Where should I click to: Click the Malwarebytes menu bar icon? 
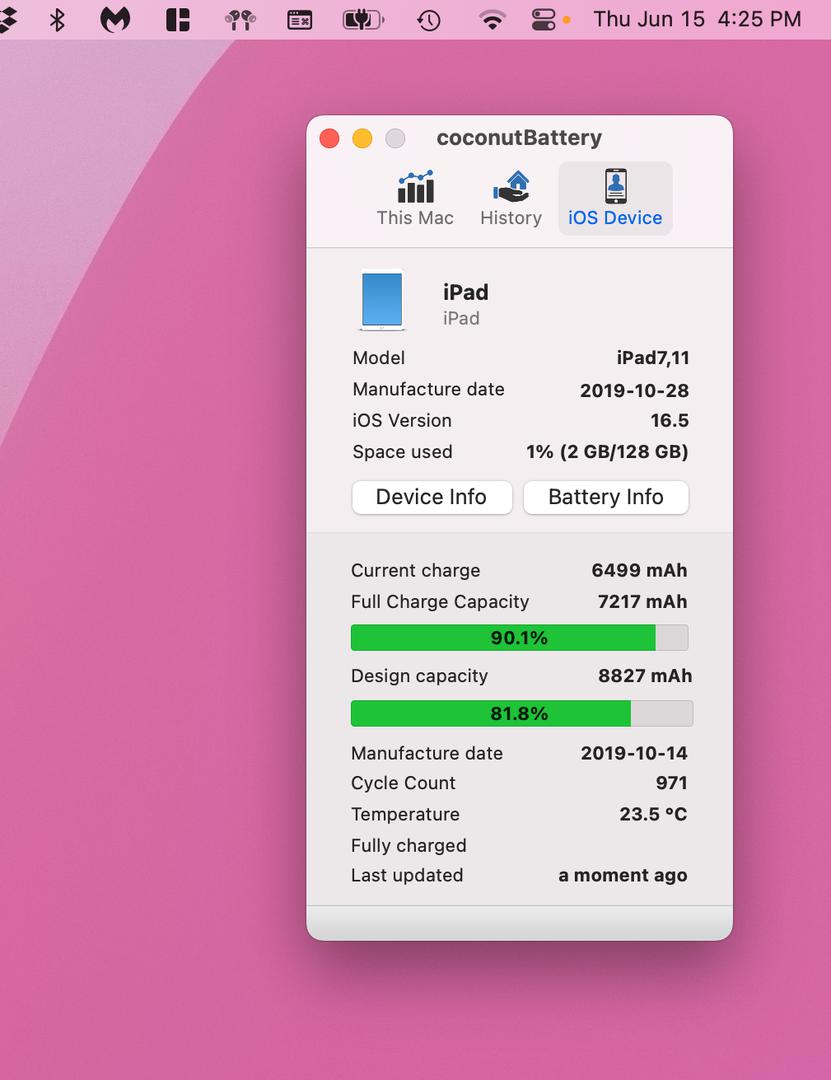[x=115, y=19]
